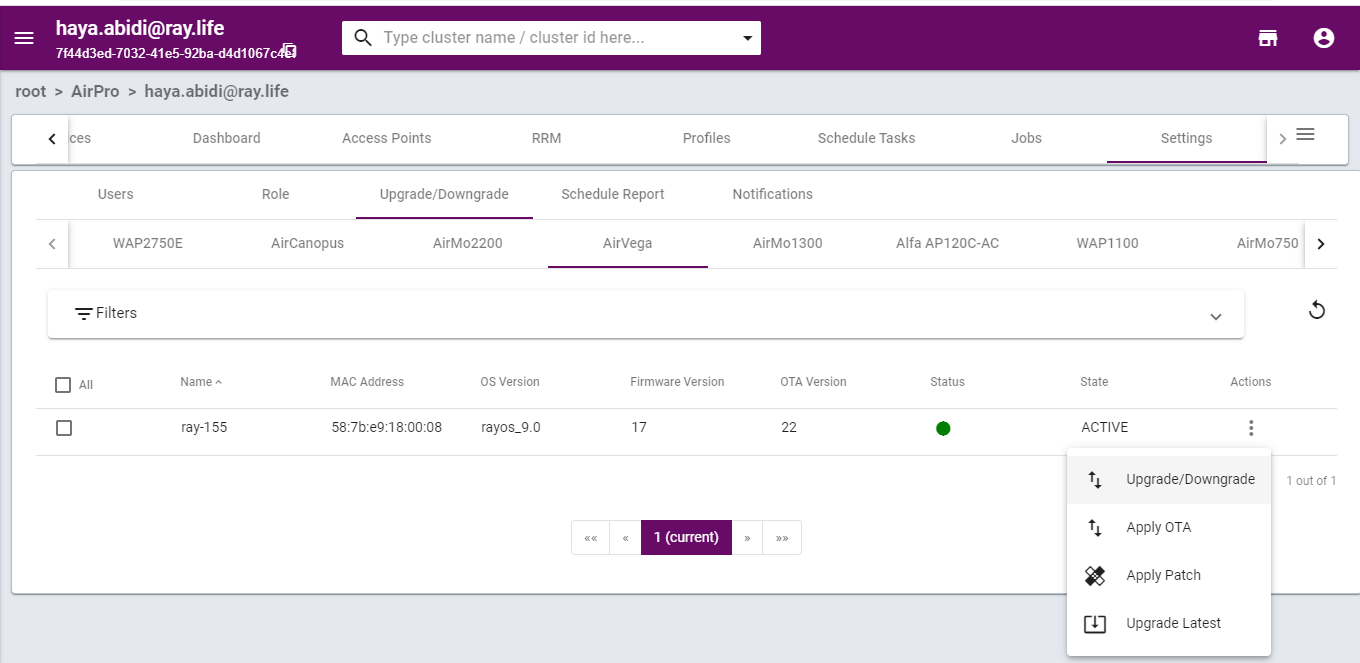The width and height of the screenshot is (1360, 663).
Task: Go to last page of pagination
Action: tap(782, 538)
